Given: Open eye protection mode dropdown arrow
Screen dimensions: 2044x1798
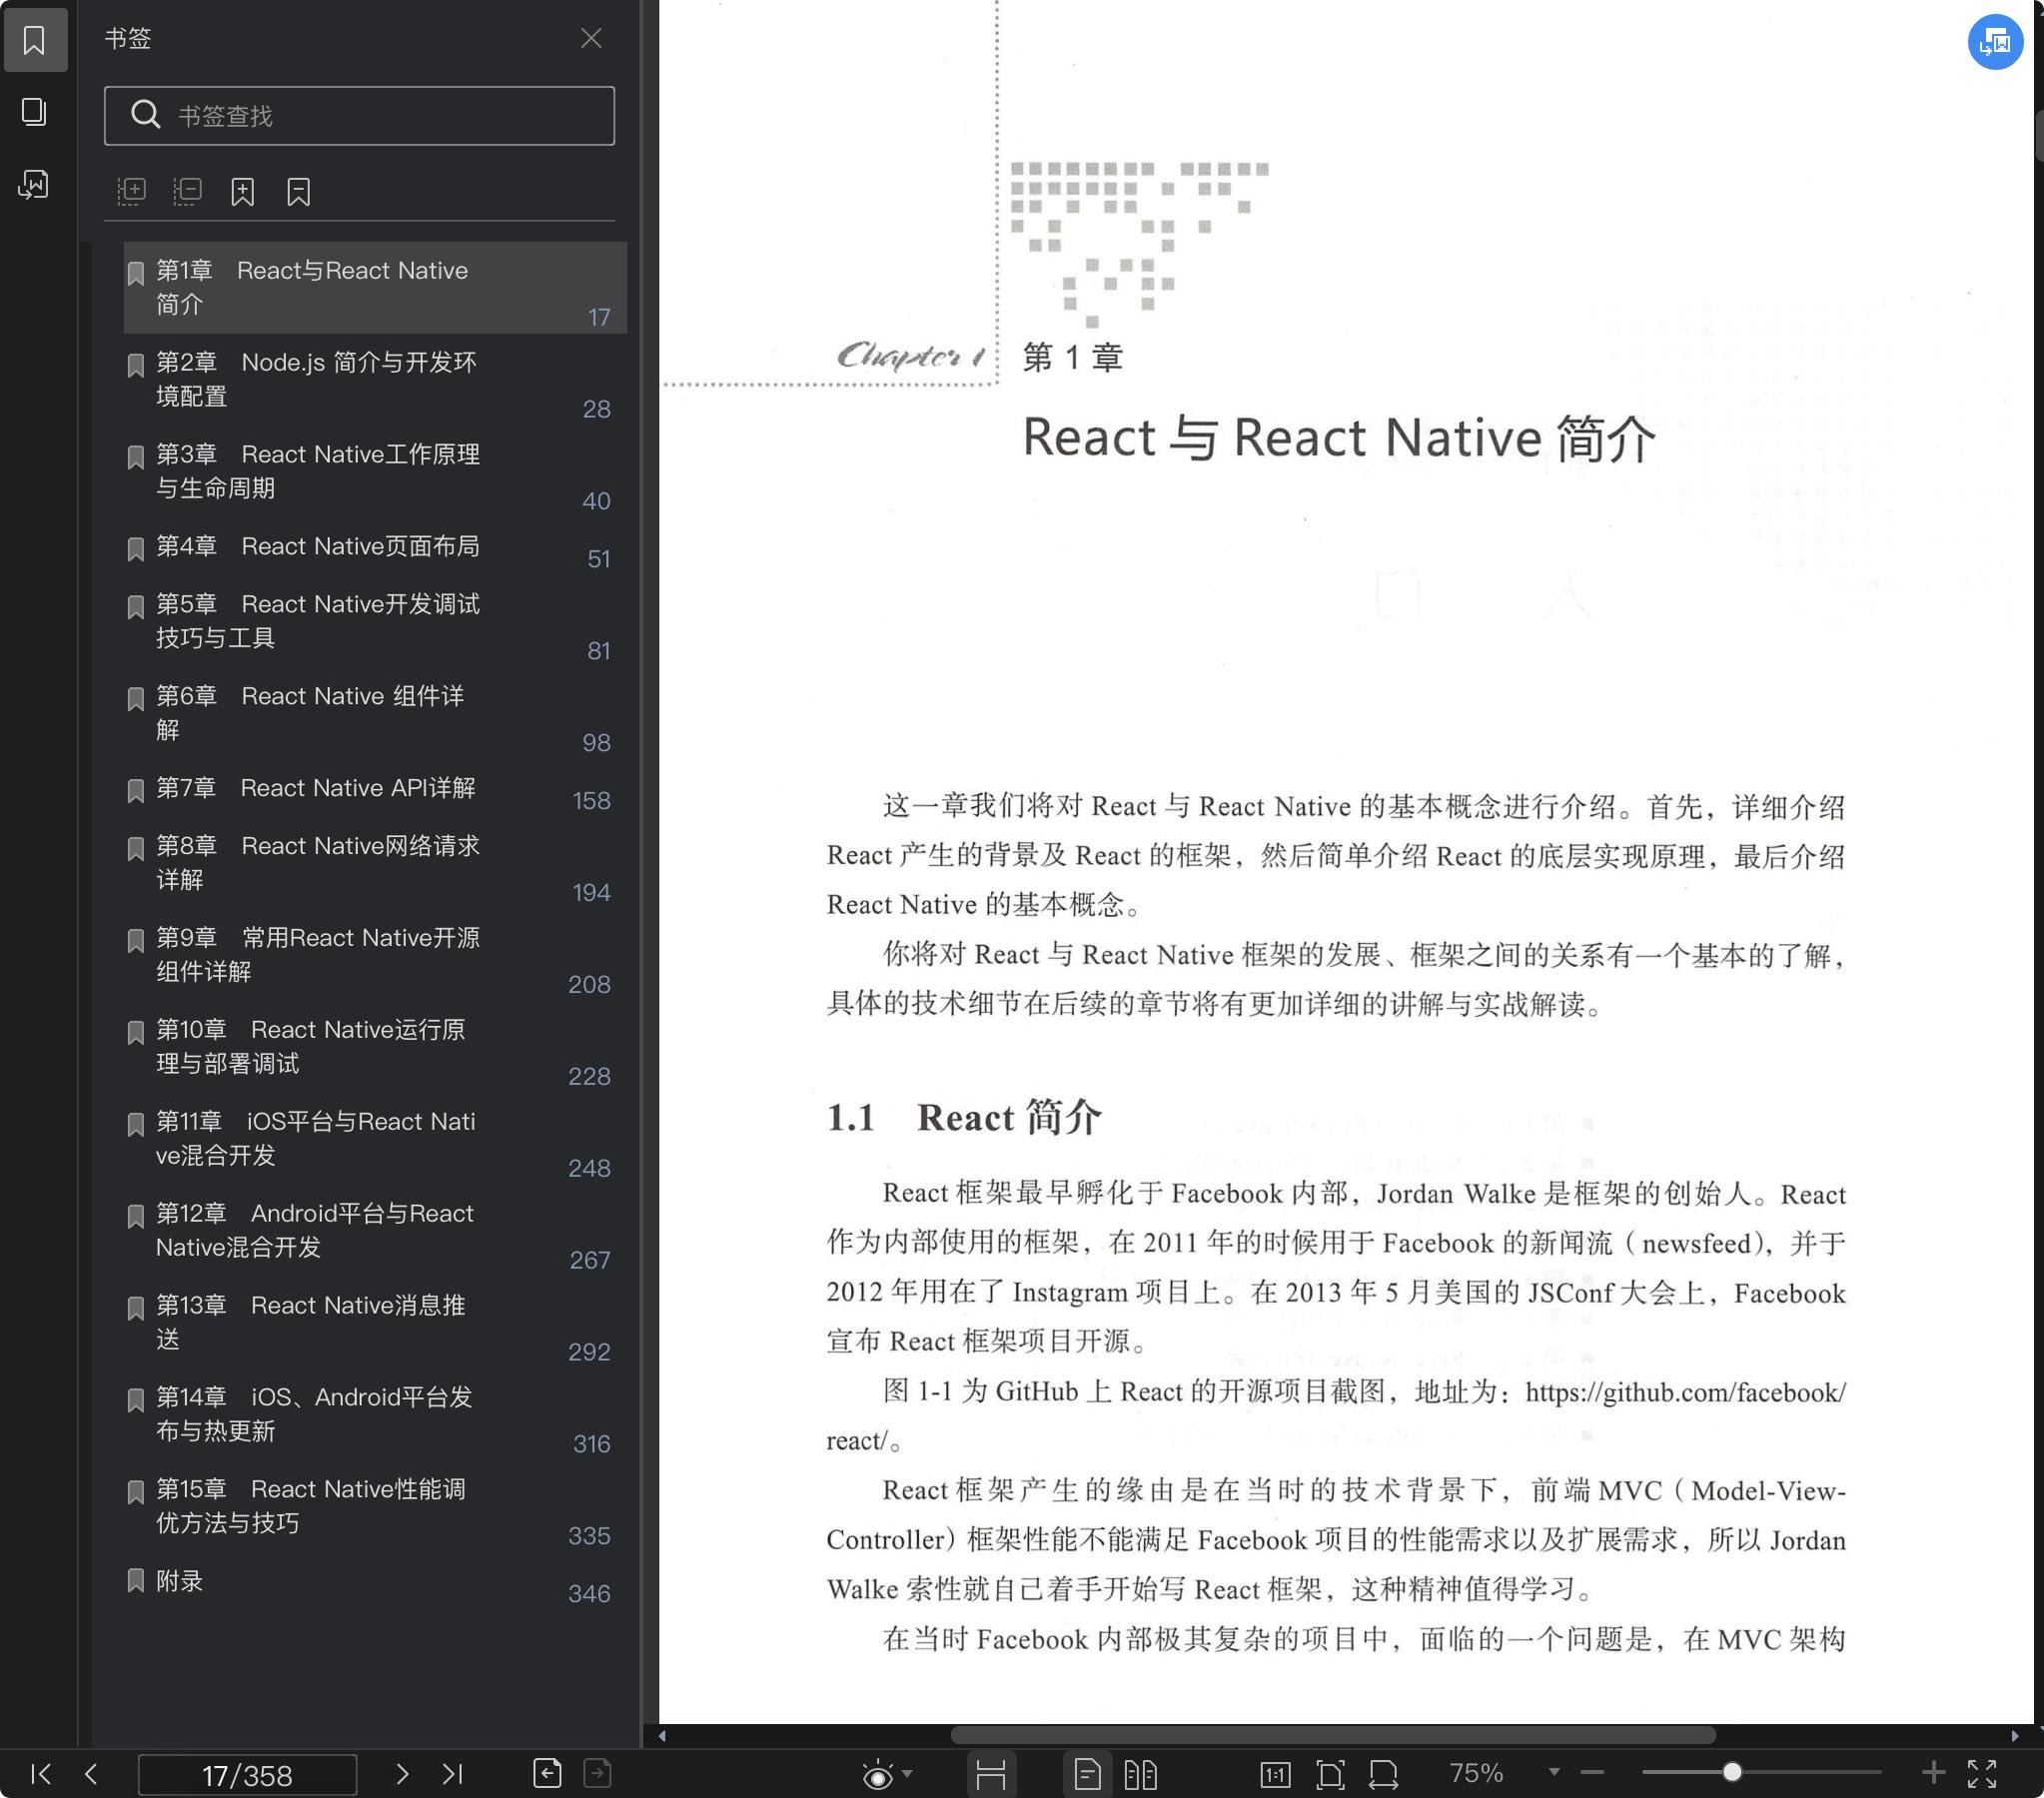Looking at the screenshot, I should pyautogui.click(x=907, y=1774).
